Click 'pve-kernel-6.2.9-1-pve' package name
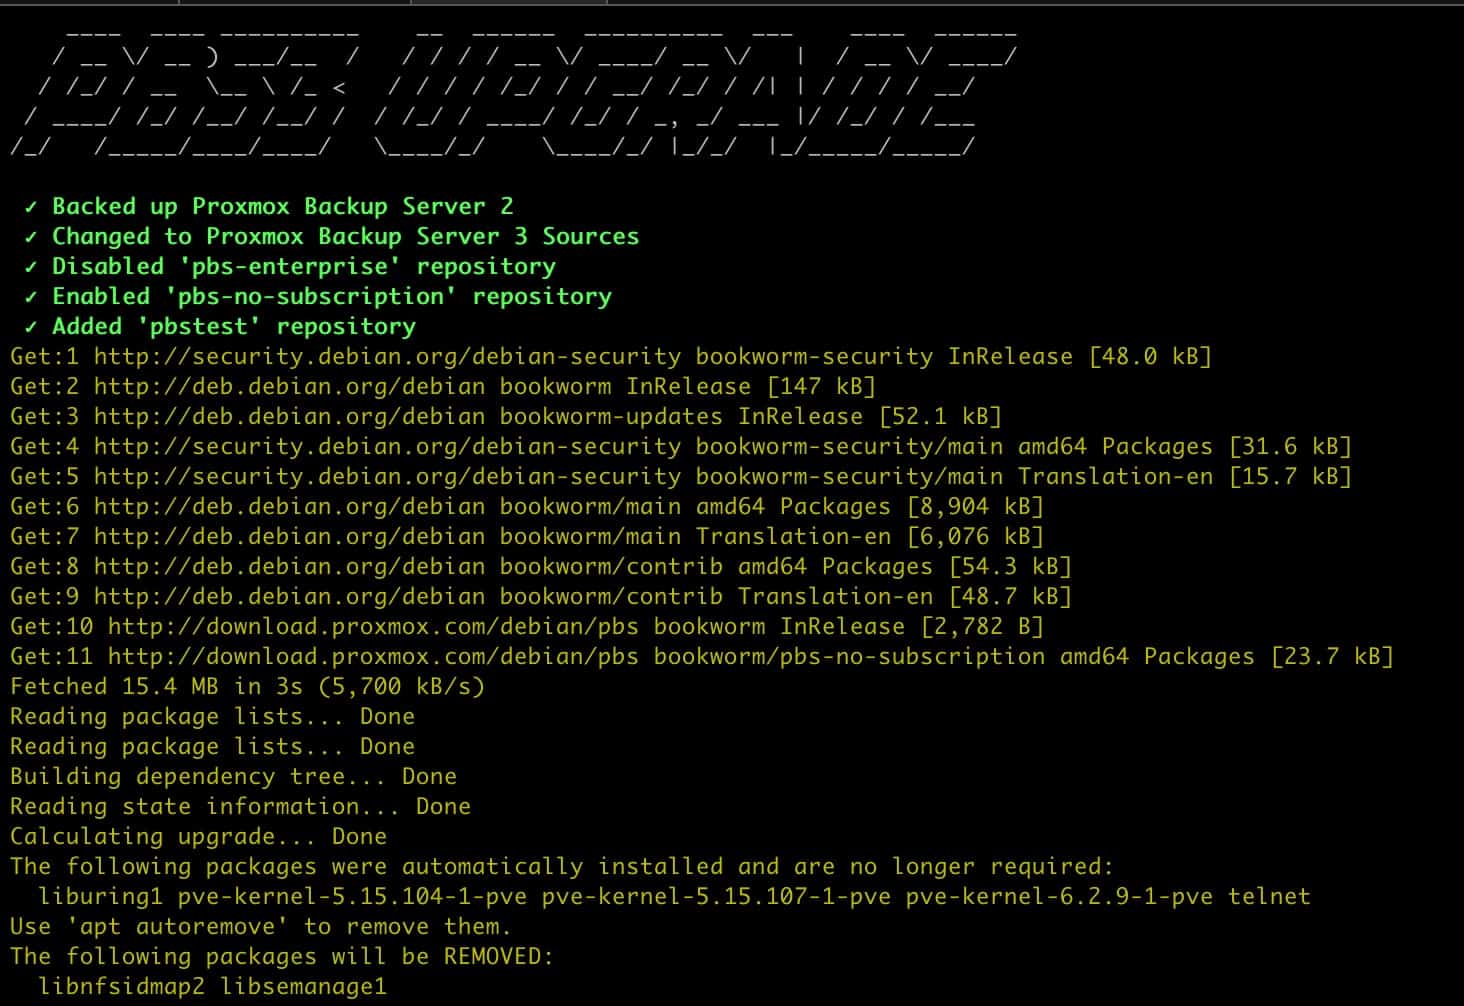This screenshot has height=1006, width=1464. [1059, 896]
